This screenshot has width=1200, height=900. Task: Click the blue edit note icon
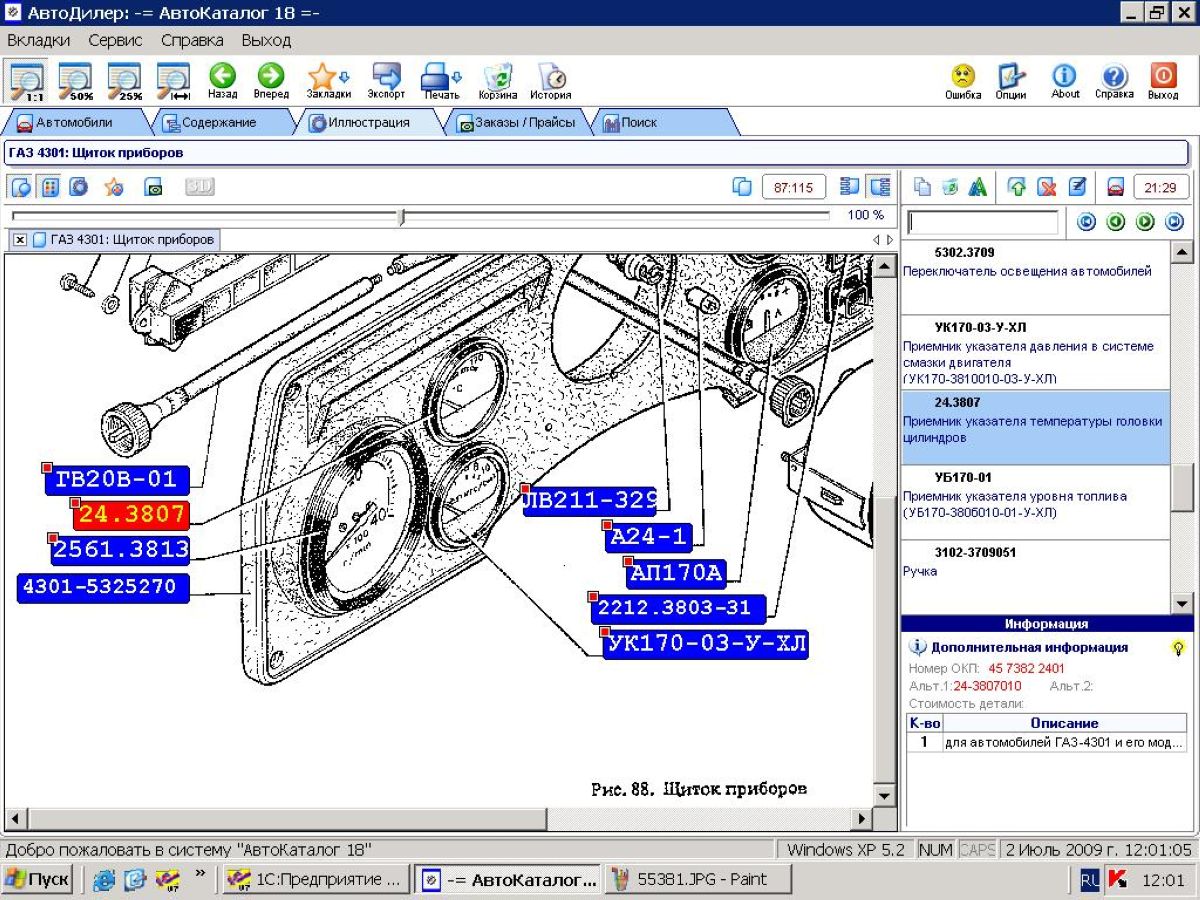point(1077,187)
